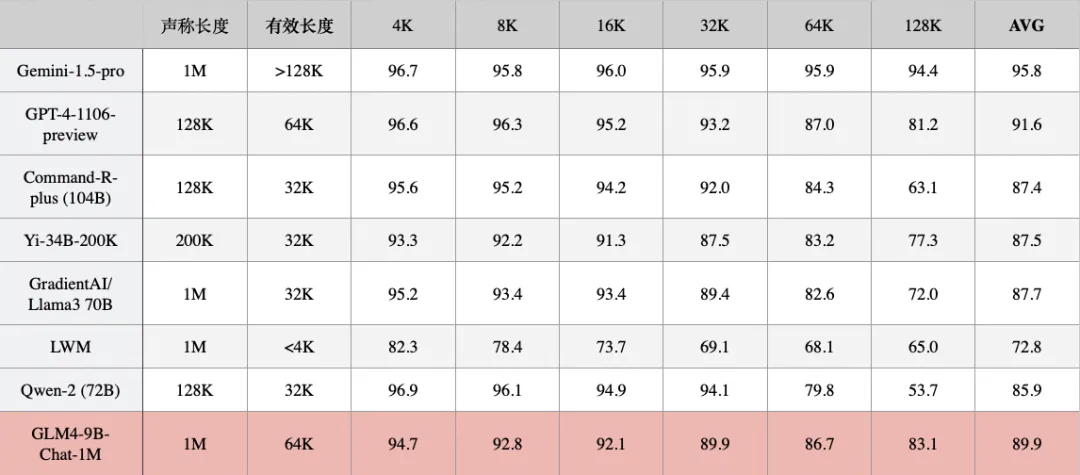Click the GPT-4-1106-preview row label
Viewport: 1080px width, 475px height.
point(72,125)
